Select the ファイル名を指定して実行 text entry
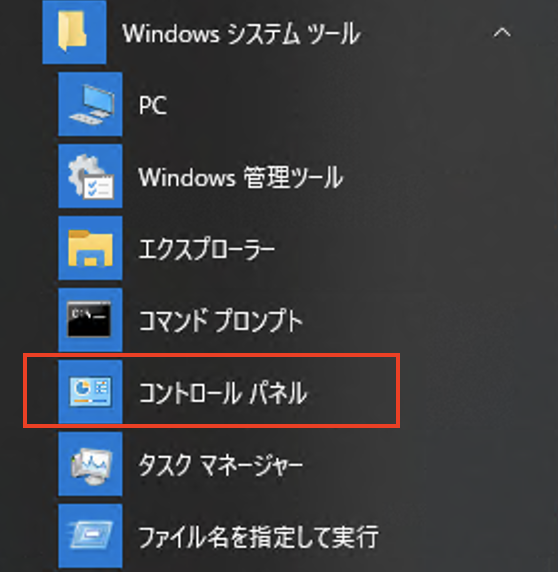The height and width of the screenshot is (572, 558). coord(259,537)
